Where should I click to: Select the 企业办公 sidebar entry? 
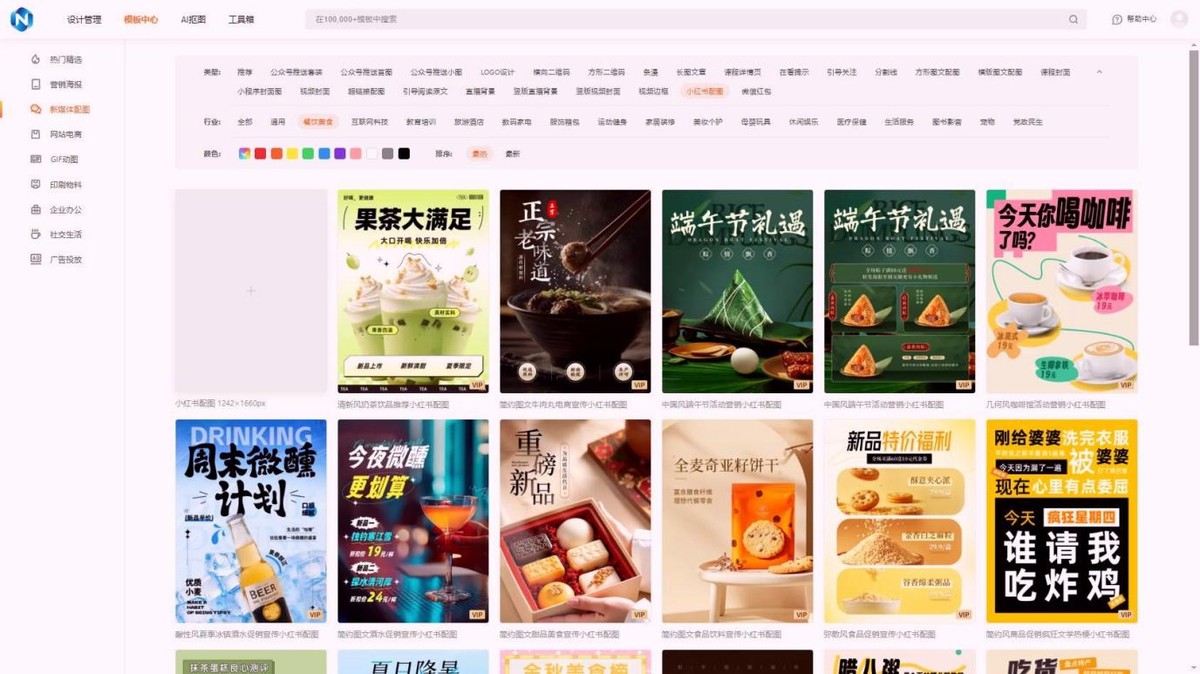pos(66,210)
